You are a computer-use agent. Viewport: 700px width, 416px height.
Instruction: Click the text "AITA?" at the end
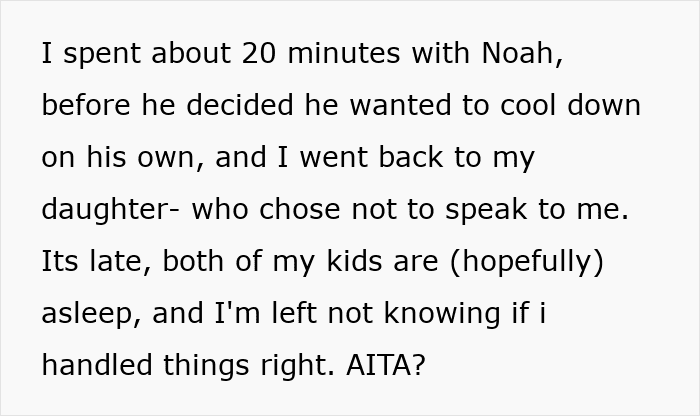tap(386, 365)
